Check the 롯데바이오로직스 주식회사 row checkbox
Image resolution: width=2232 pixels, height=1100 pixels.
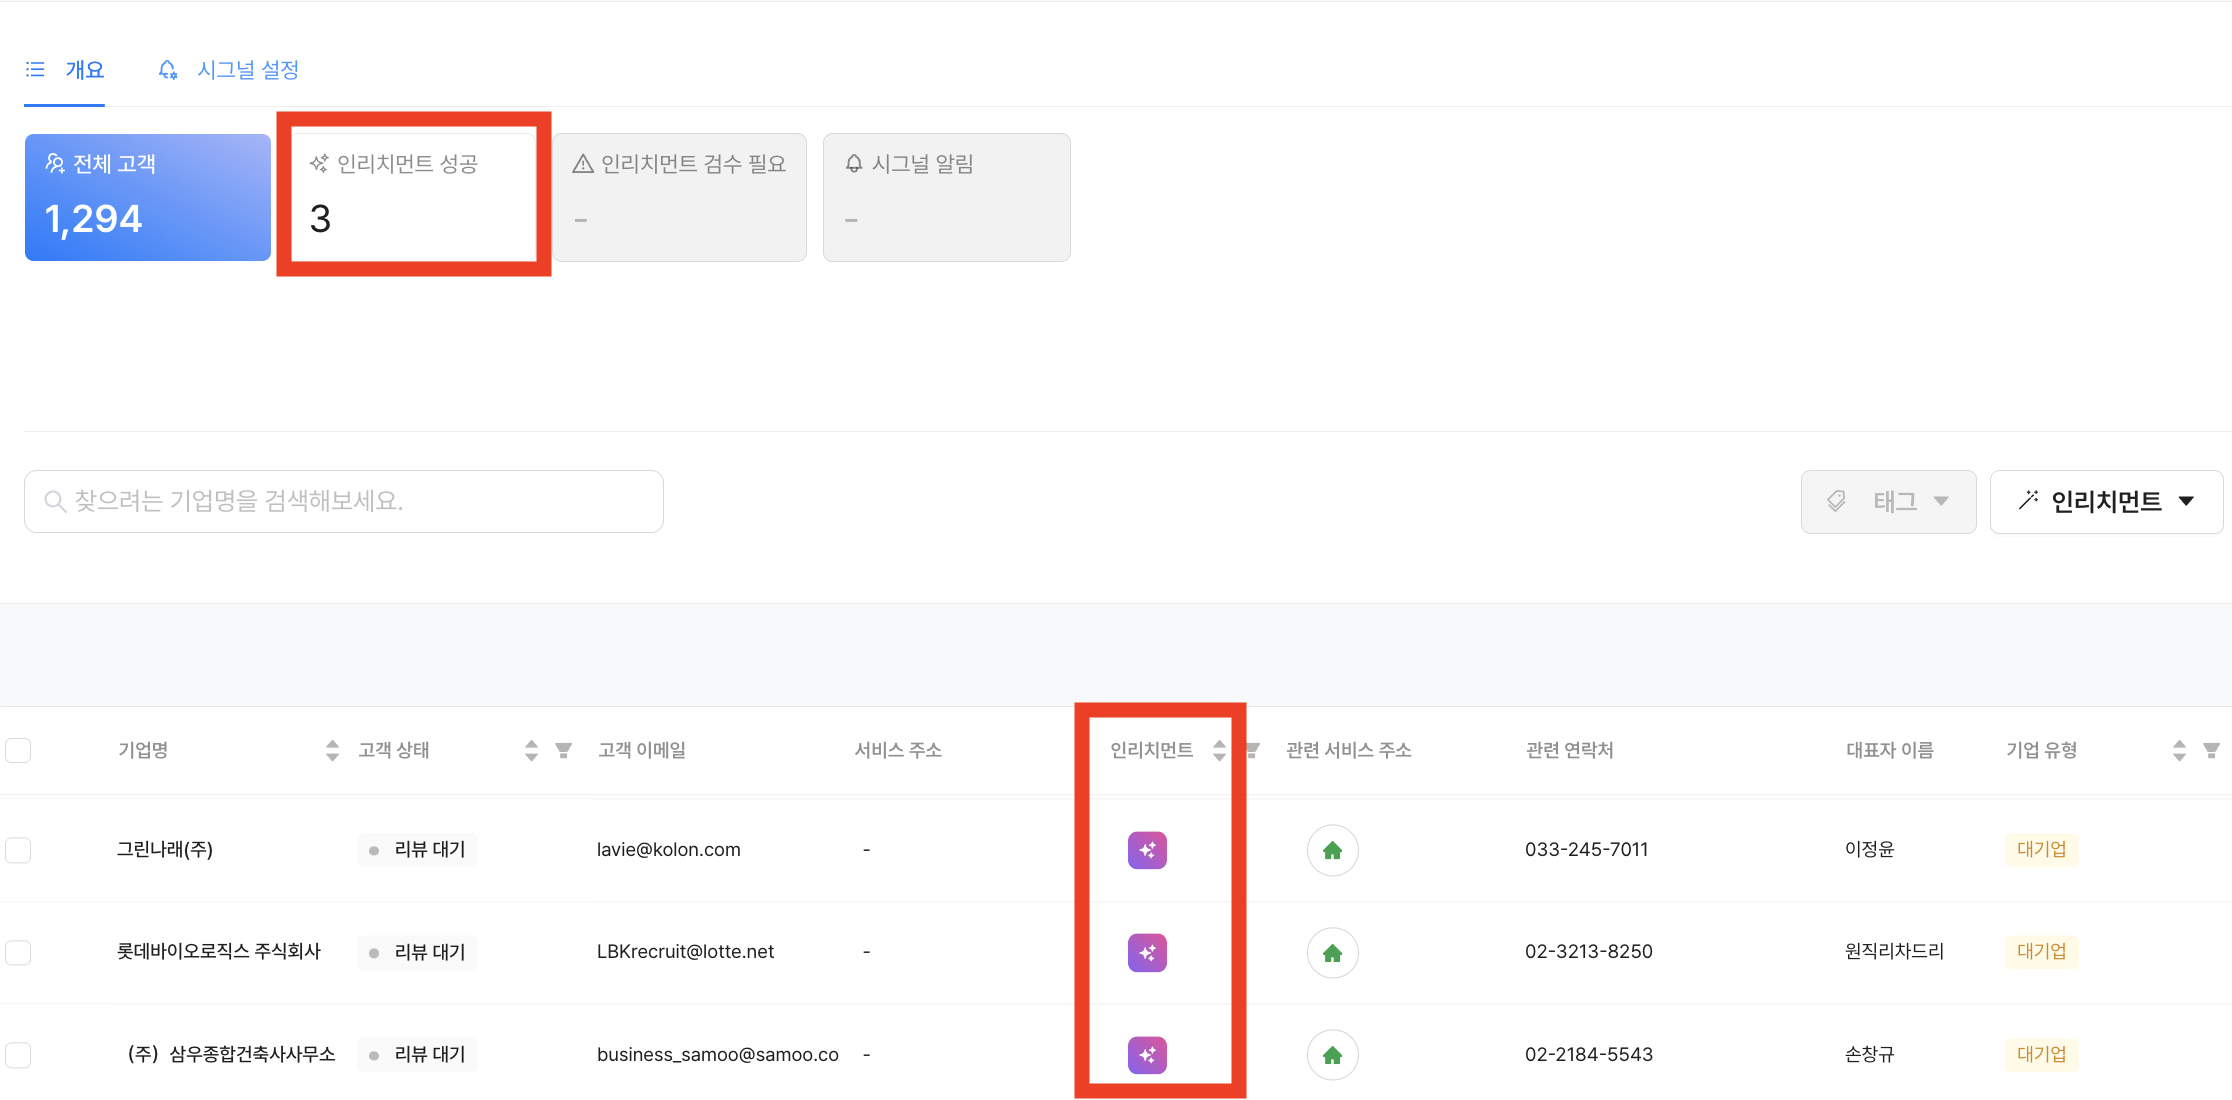pyautogui.click(x=18, y=952)
